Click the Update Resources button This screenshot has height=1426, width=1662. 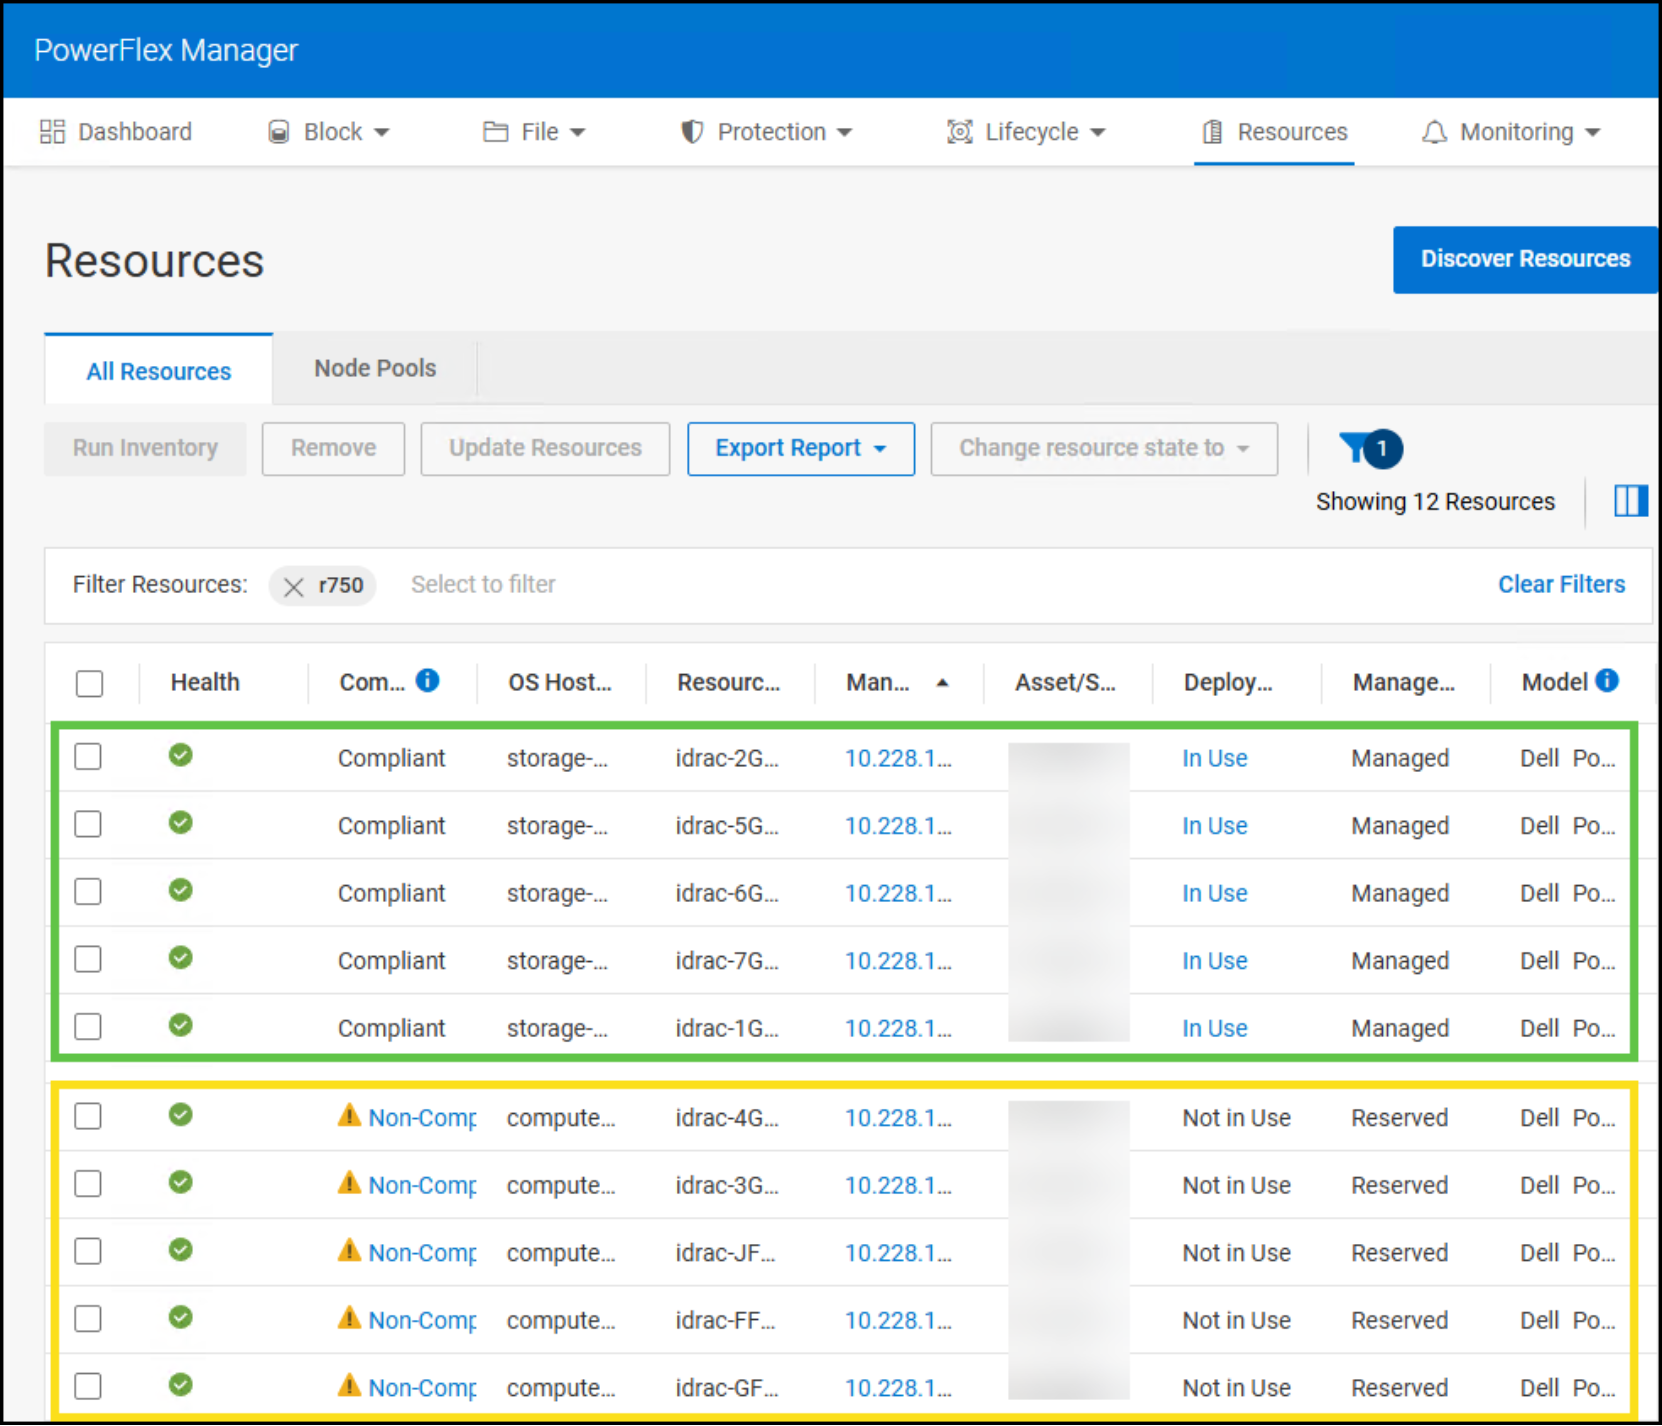545,448
